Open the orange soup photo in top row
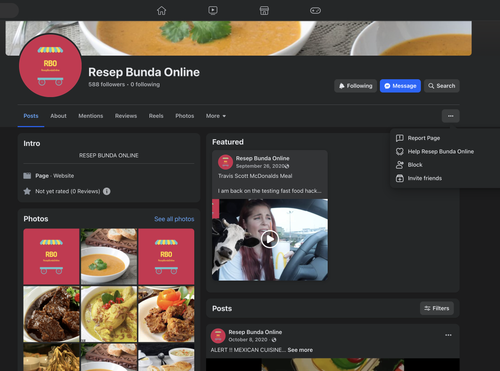 109,256
